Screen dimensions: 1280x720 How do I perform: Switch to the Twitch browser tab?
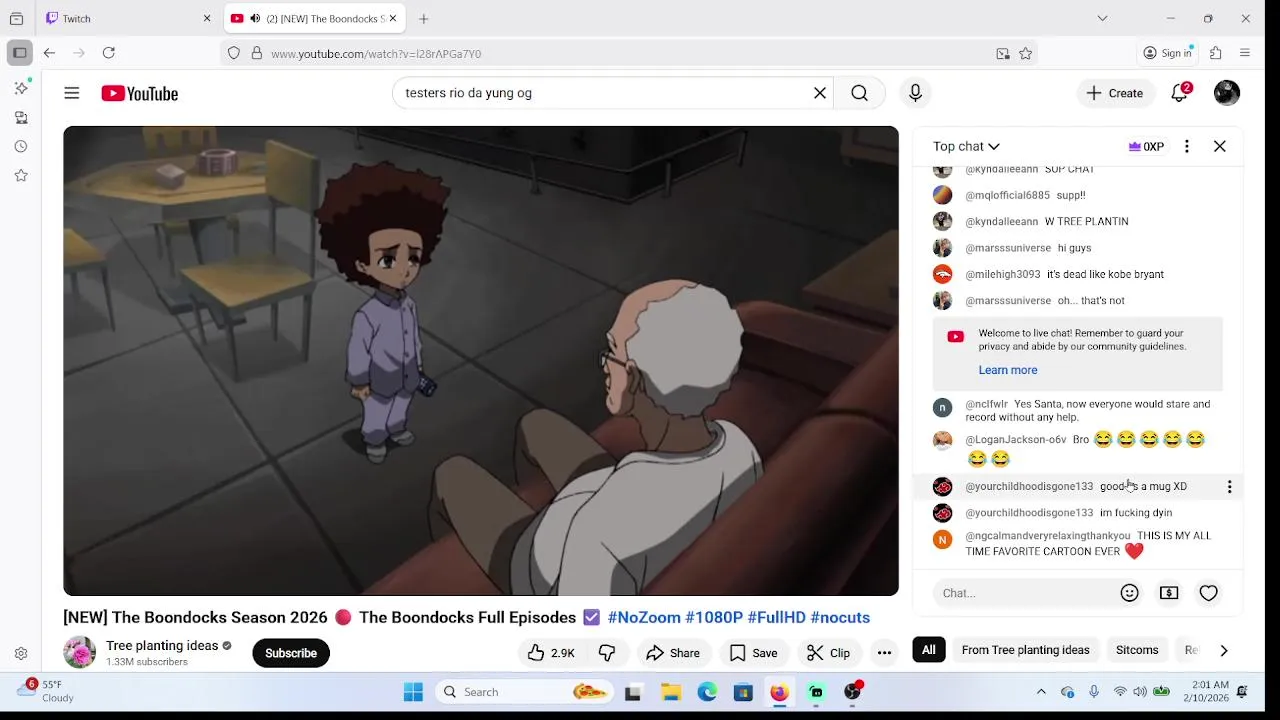129,18
